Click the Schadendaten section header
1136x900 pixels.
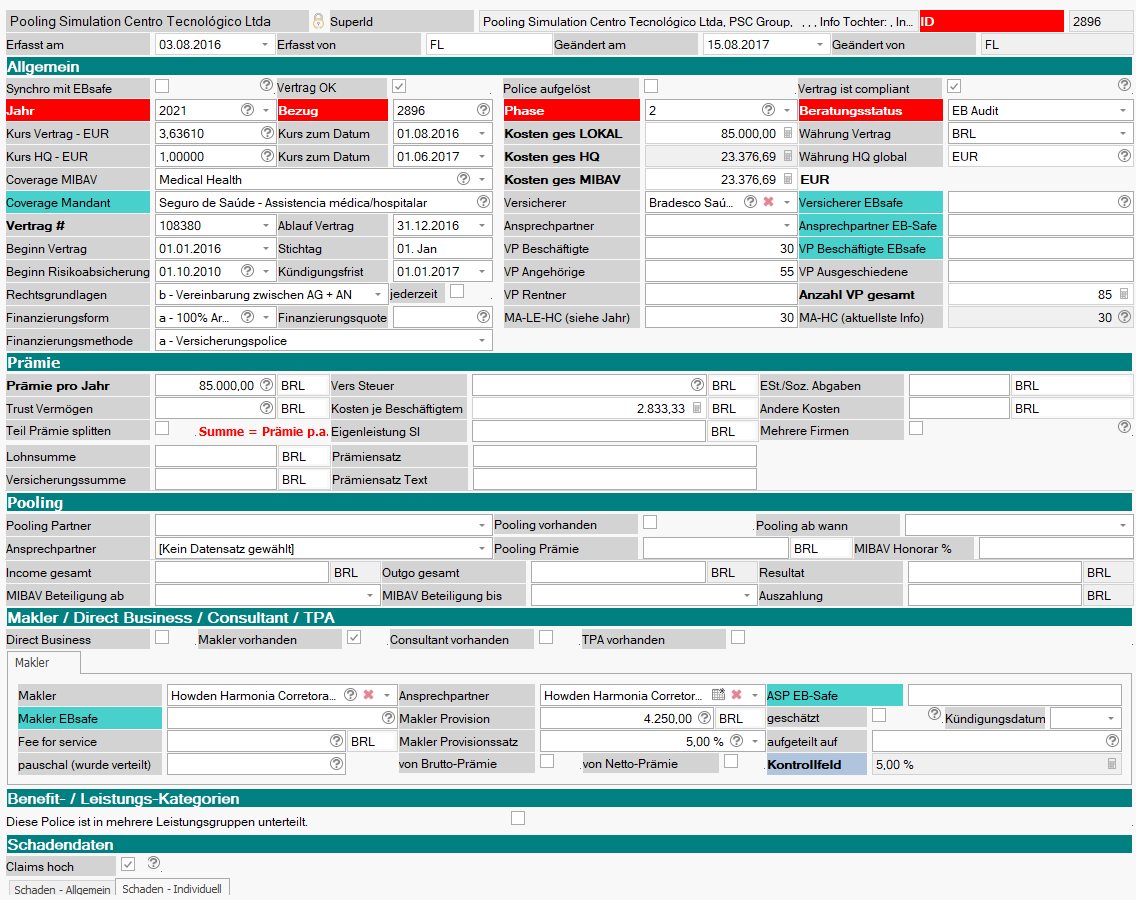click(569, 844)
